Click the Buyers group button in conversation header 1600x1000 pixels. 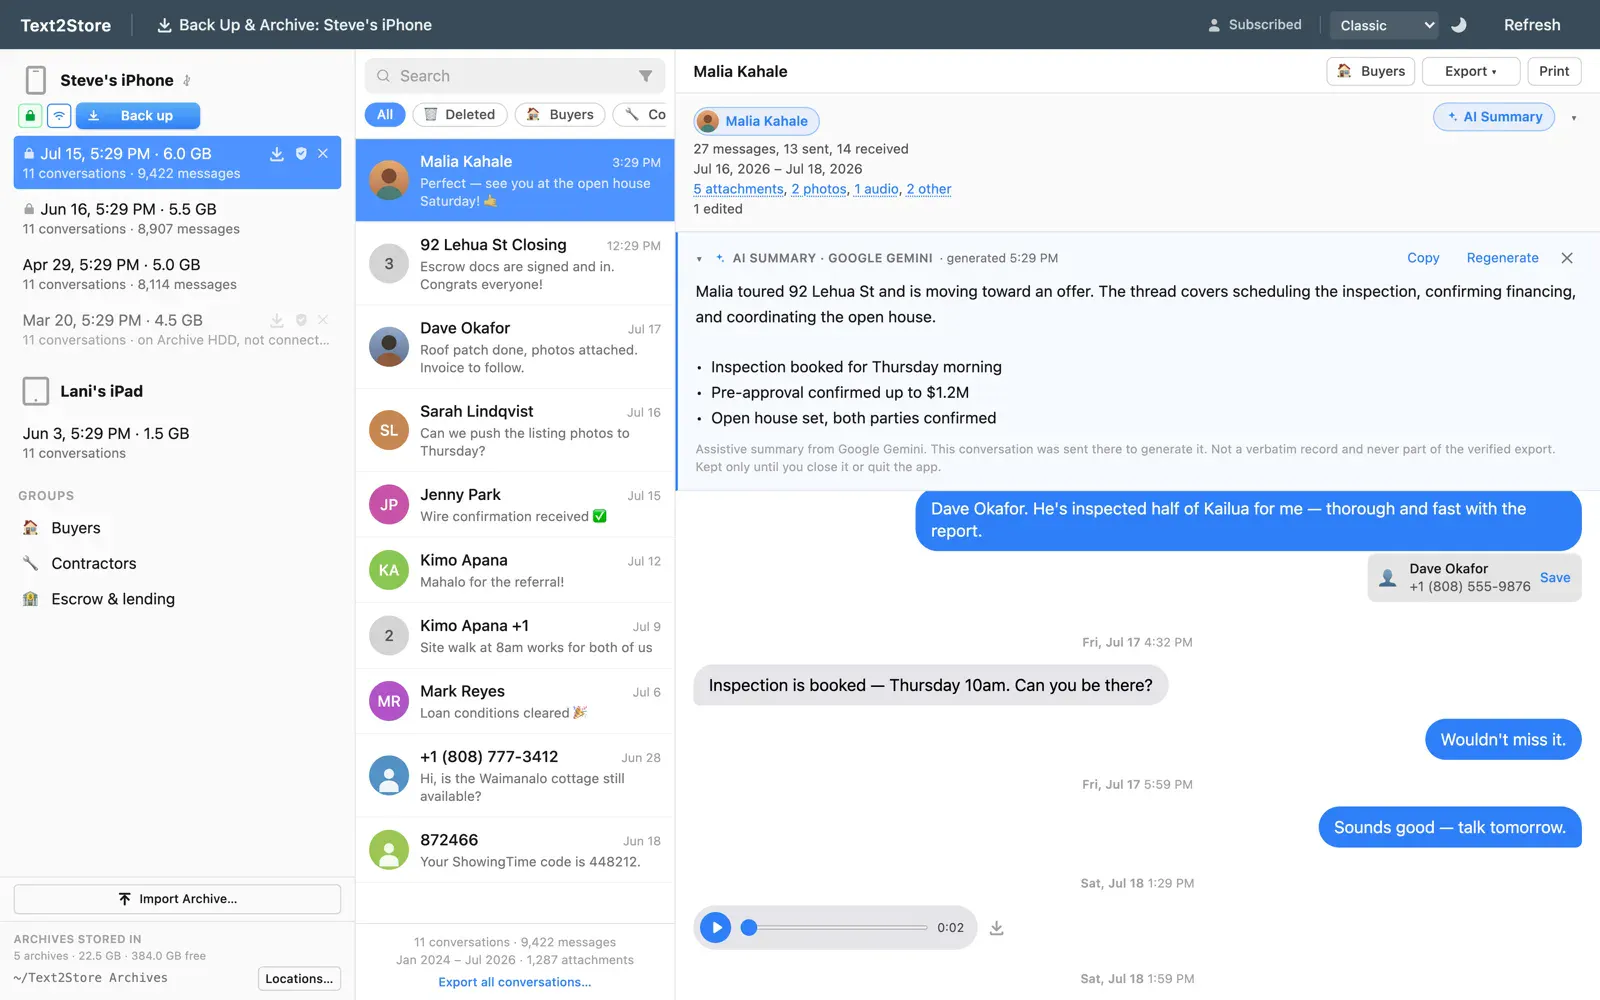pos(1371,71)
